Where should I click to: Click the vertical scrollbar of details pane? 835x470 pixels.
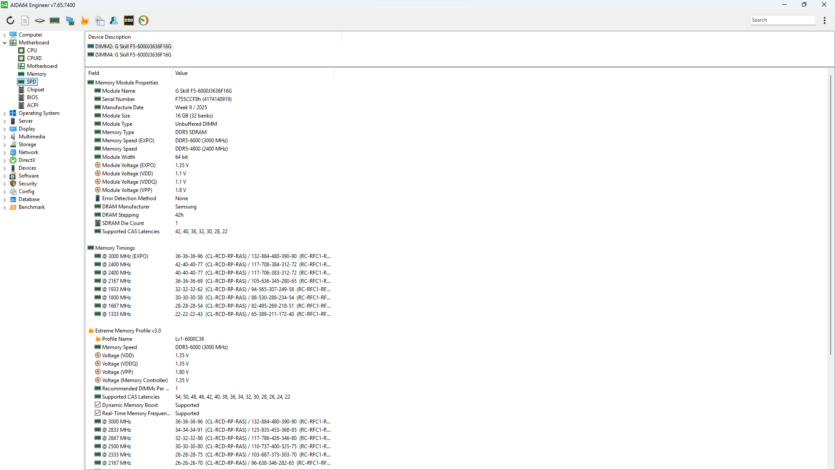pyautogui.click(x=830, y=214)
